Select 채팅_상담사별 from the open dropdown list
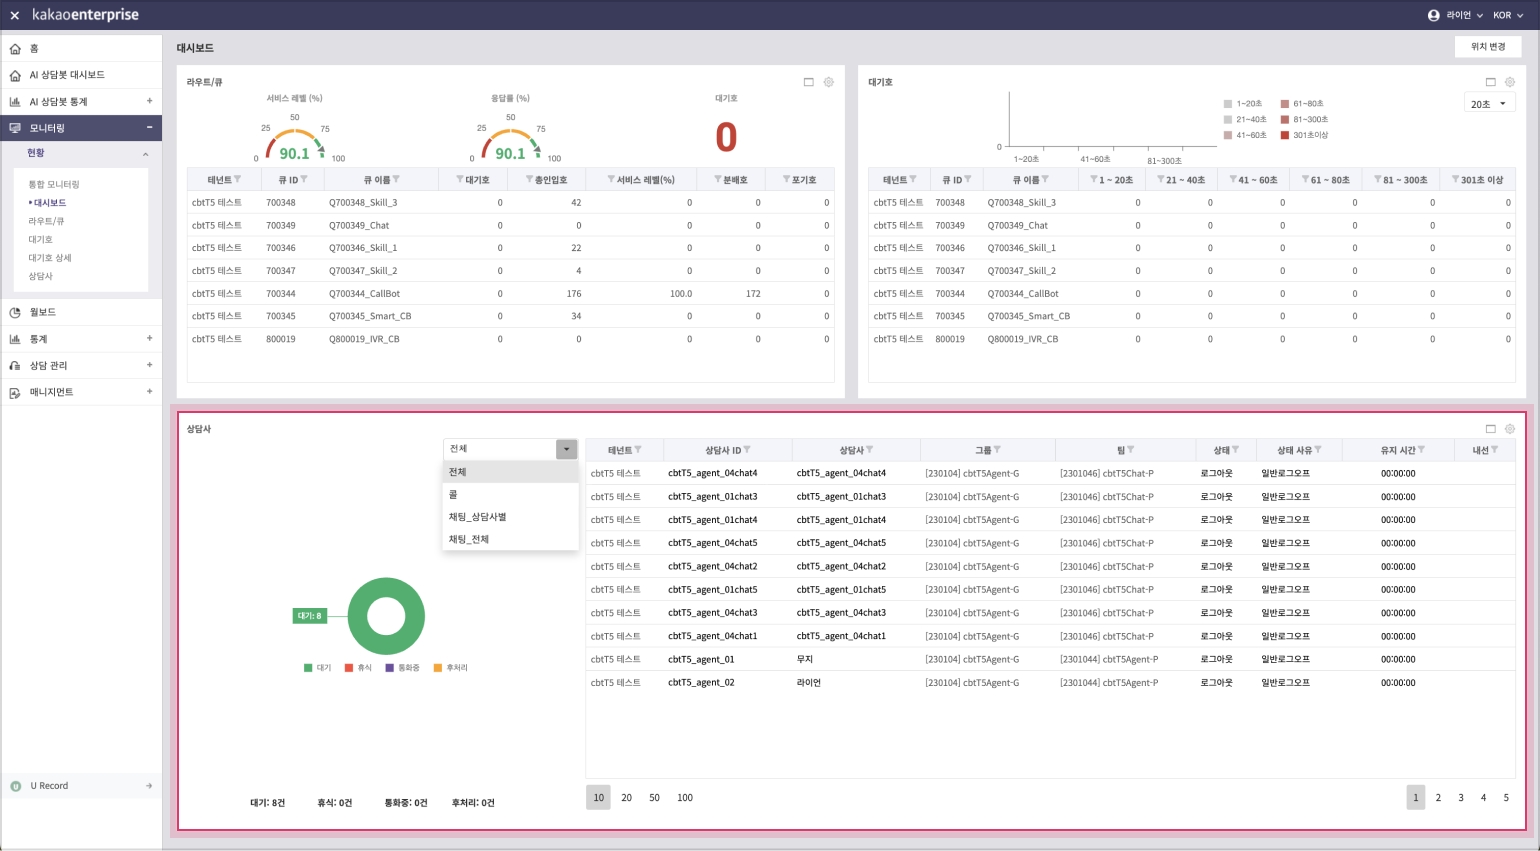 click(x=477, y=517)
